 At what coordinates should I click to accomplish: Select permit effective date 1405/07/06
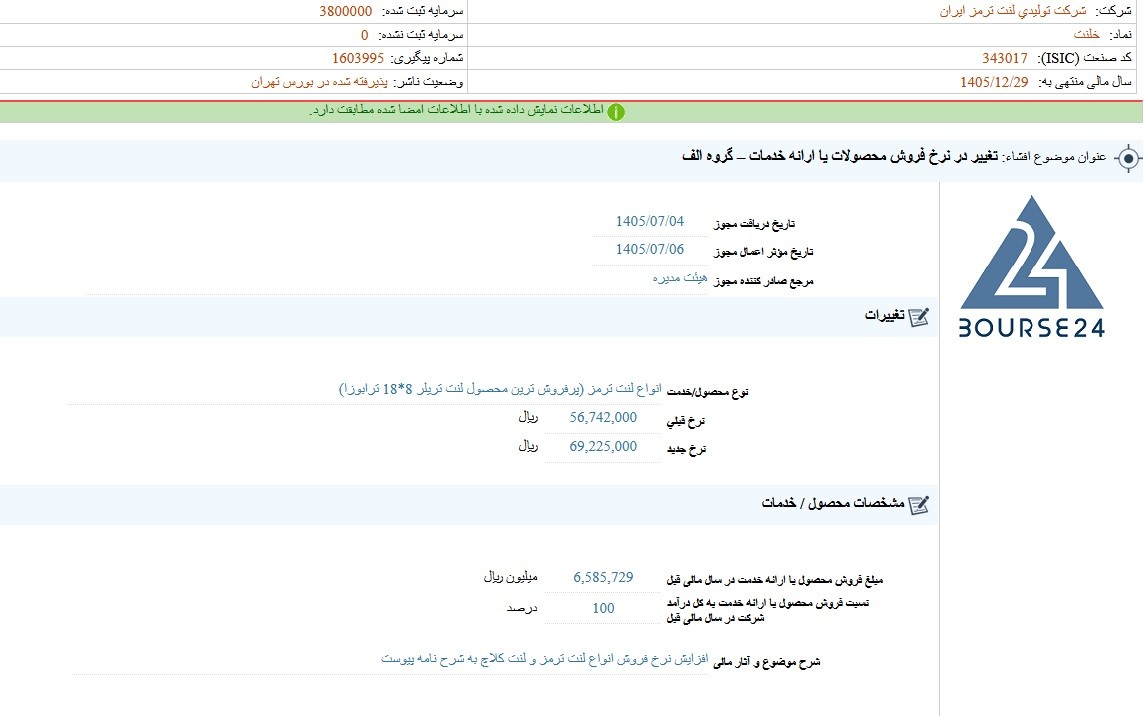point(649,250)
